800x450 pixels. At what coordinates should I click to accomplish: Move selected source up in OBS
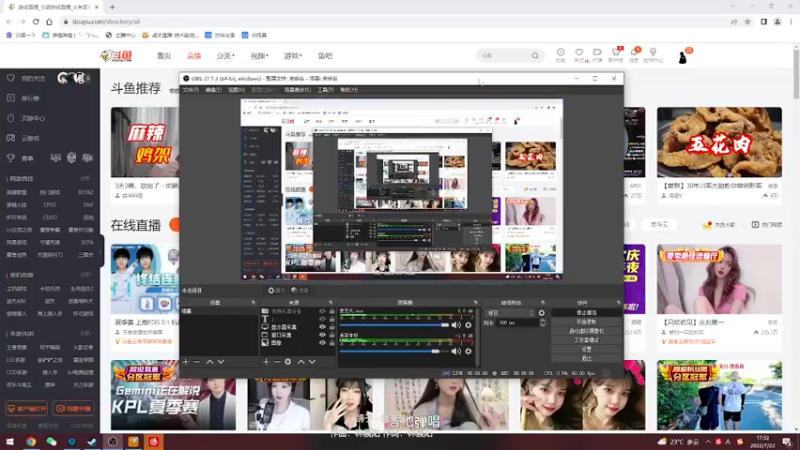pyautogui.click(x=301, y=362)
